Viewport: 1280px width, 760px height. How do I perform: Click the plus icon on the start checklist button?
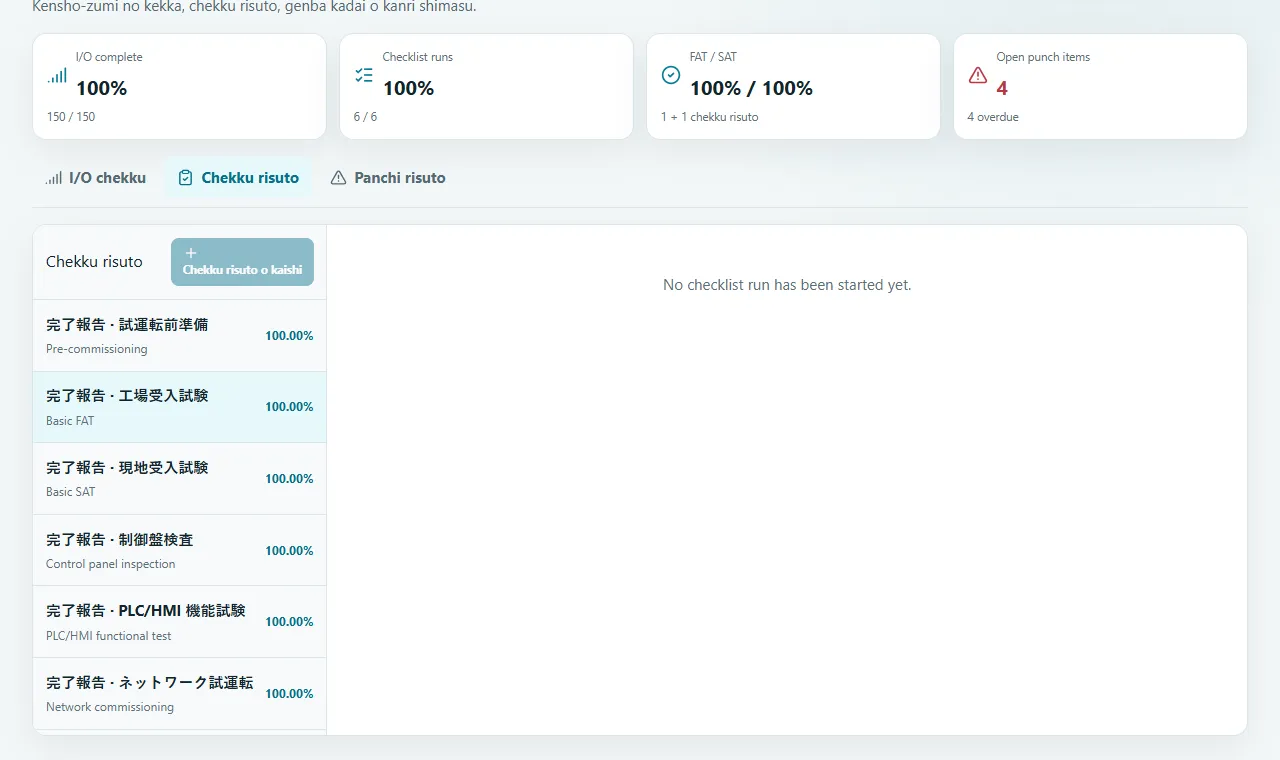point(191,253)
